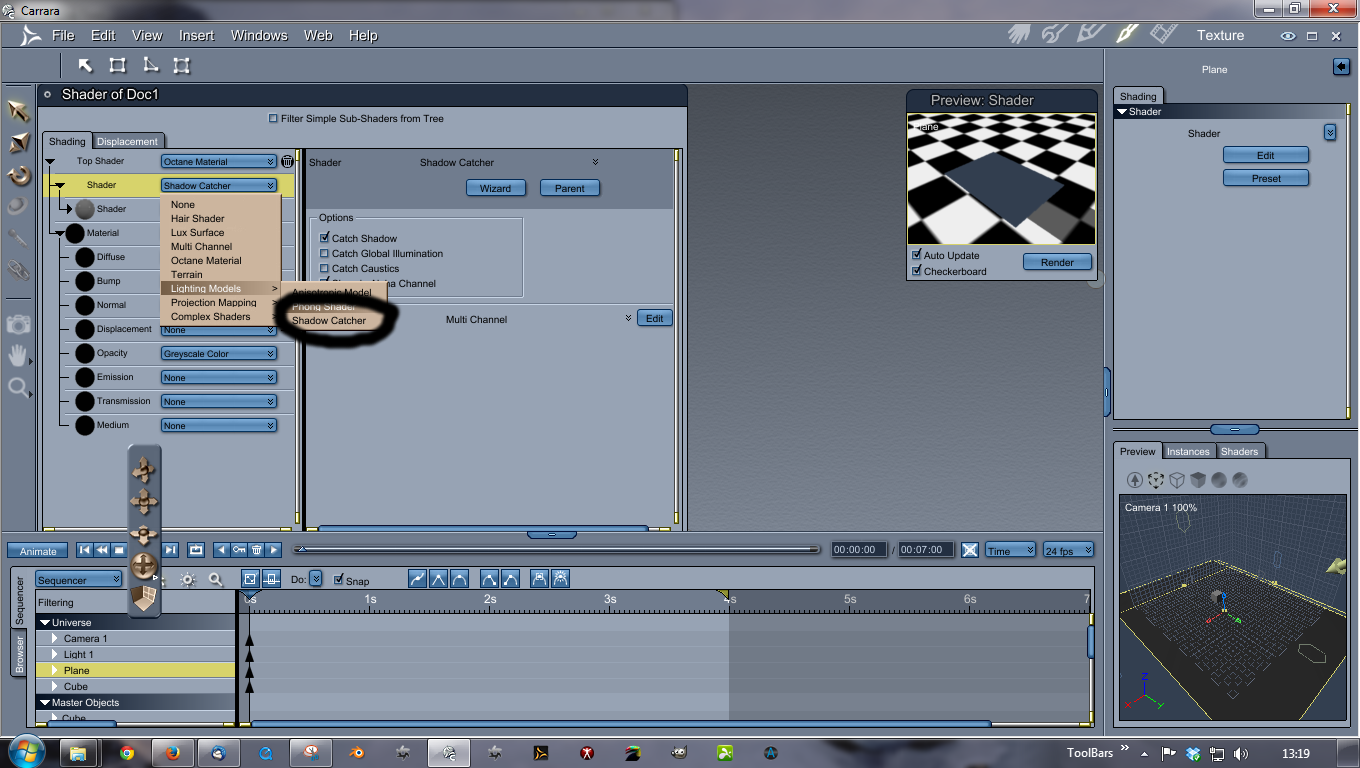Uncheck the Catch Shadow option
Viewport: 1360px width, 768px height.
pos(324,238)
